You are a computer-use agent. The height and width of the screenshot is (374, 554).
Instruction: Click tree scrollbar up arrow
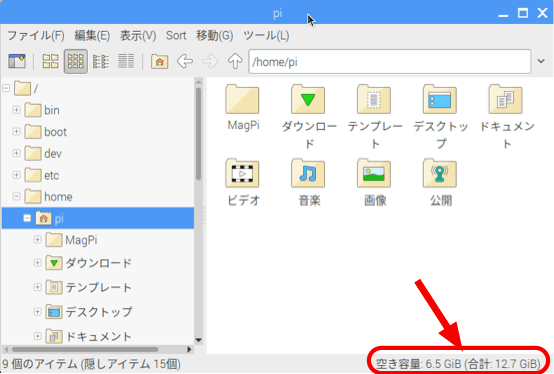(x=199, y=82)
